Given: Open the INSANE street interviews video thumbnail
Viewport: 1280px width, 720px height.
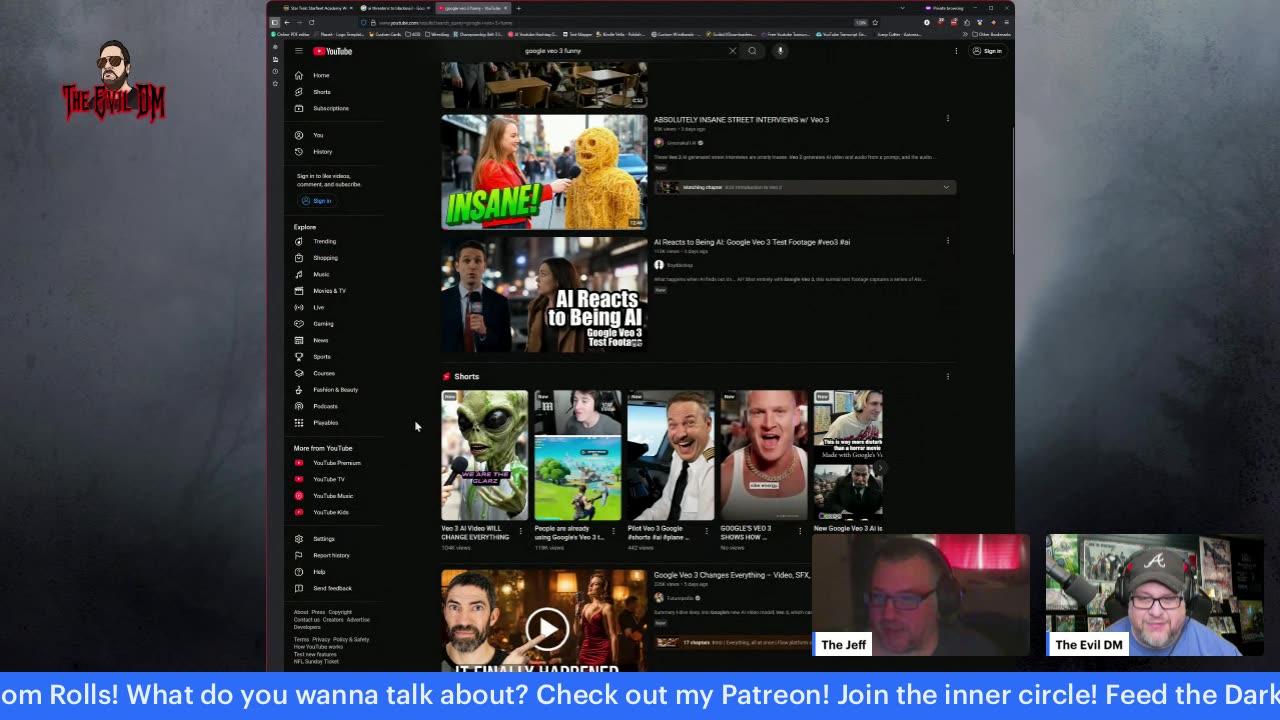Looking at the screenshot, I should [x=544, y=172].
